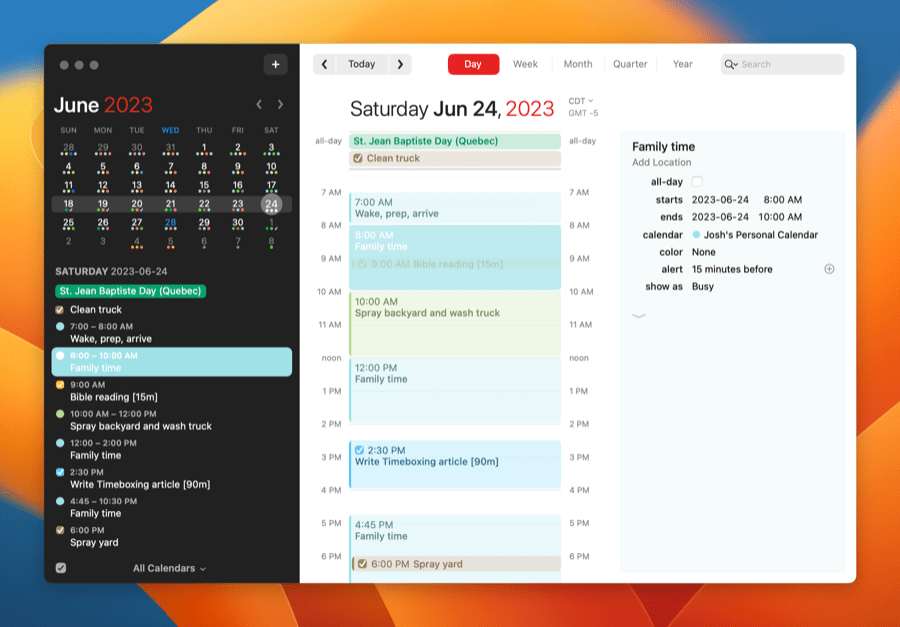Click June 2023 month heading
The height and width of the screenshot is (627, 900).
(103, 105)
